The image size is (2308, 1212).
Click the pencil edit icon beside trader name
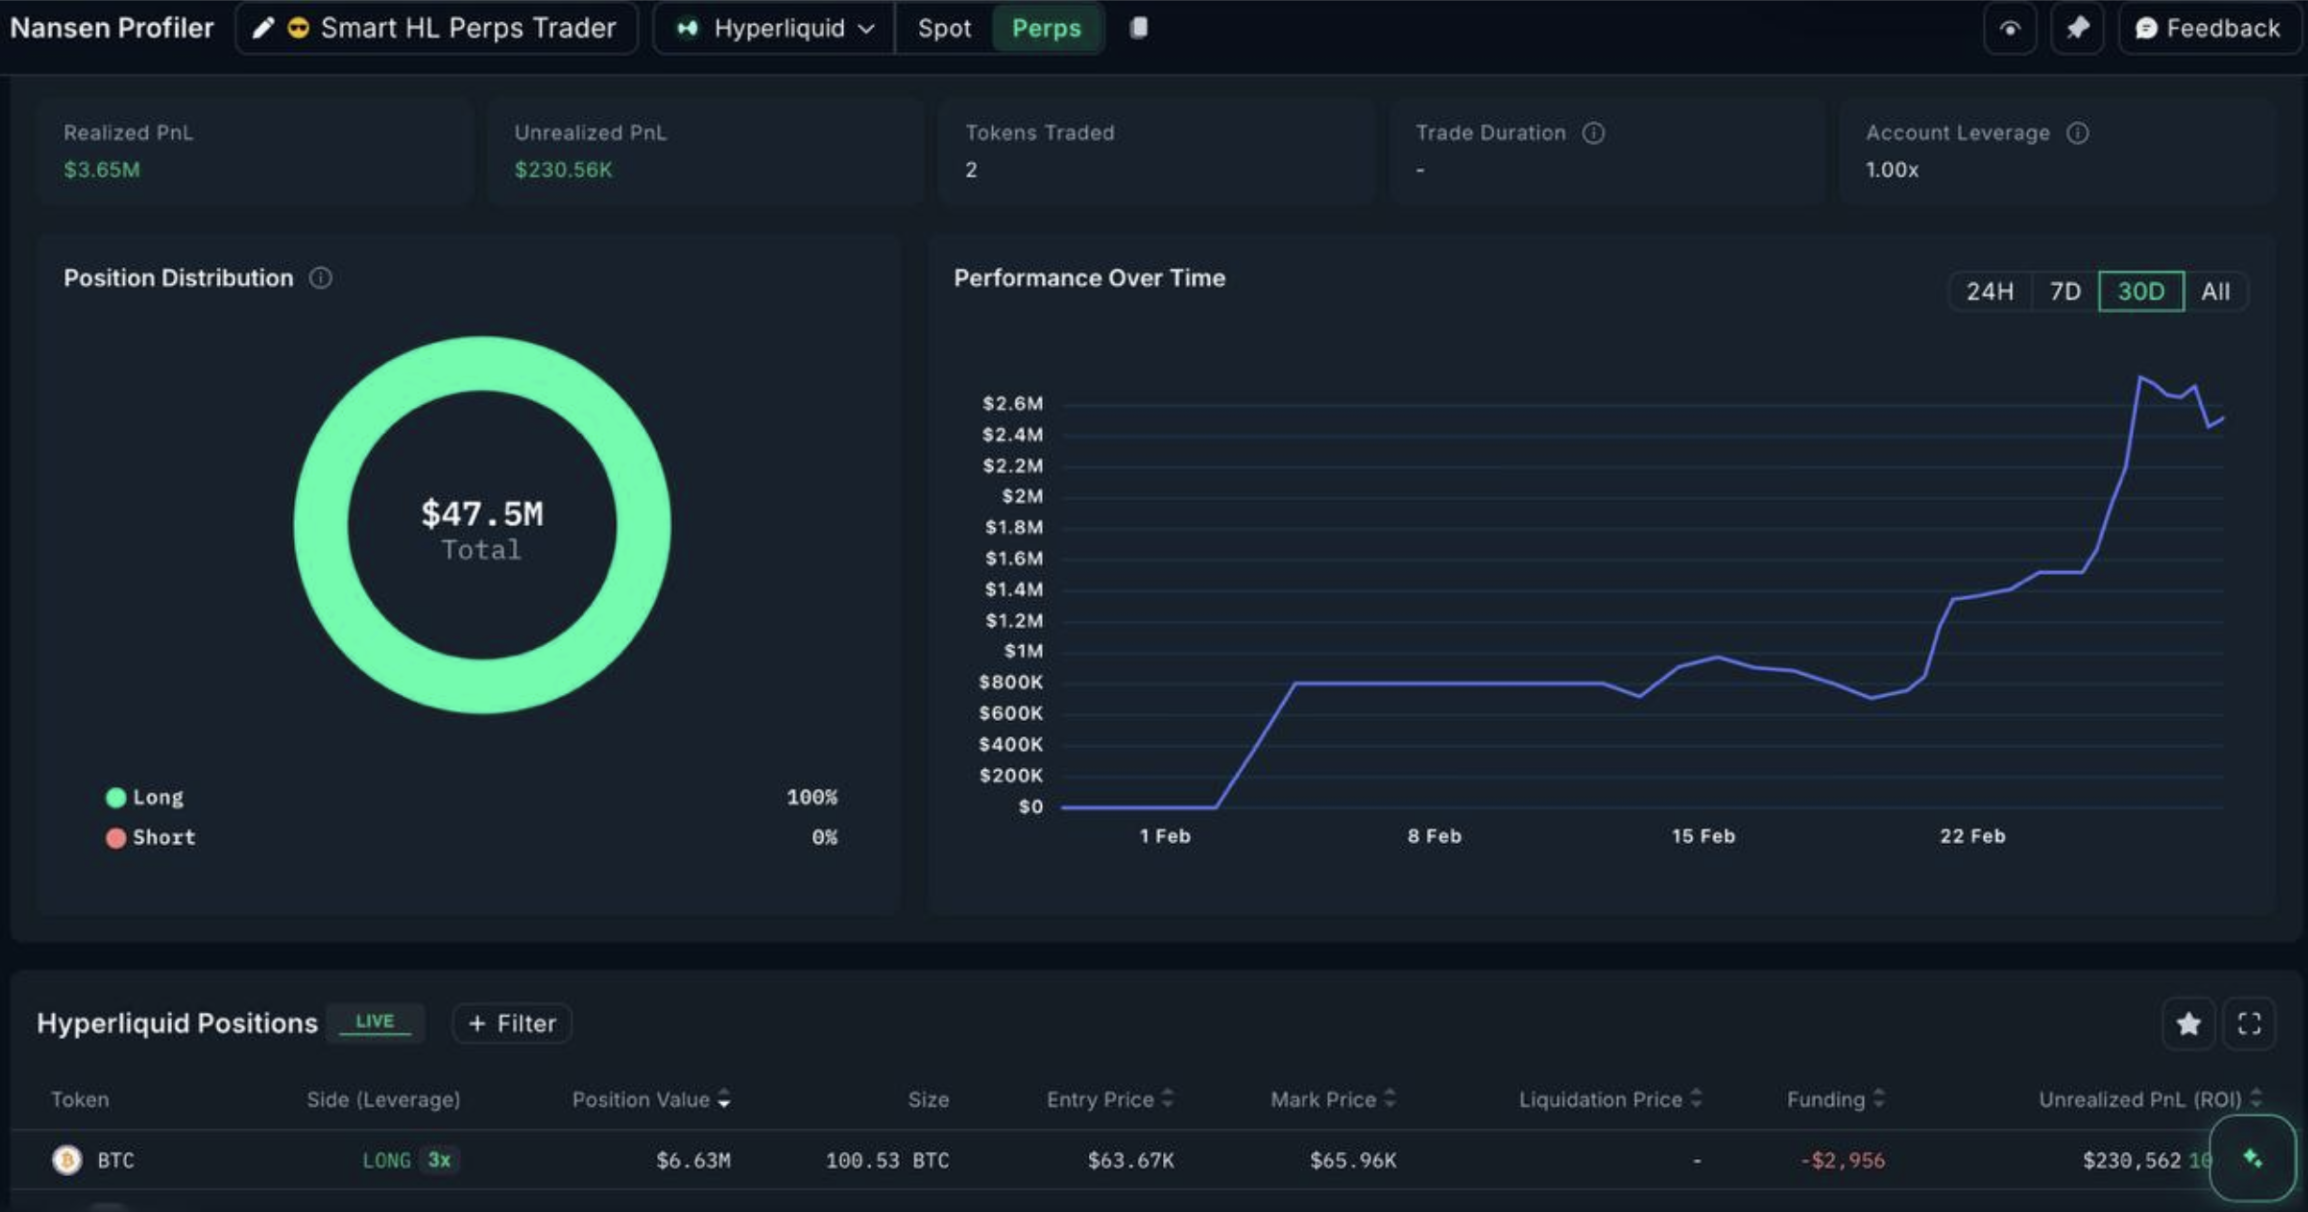262,28
